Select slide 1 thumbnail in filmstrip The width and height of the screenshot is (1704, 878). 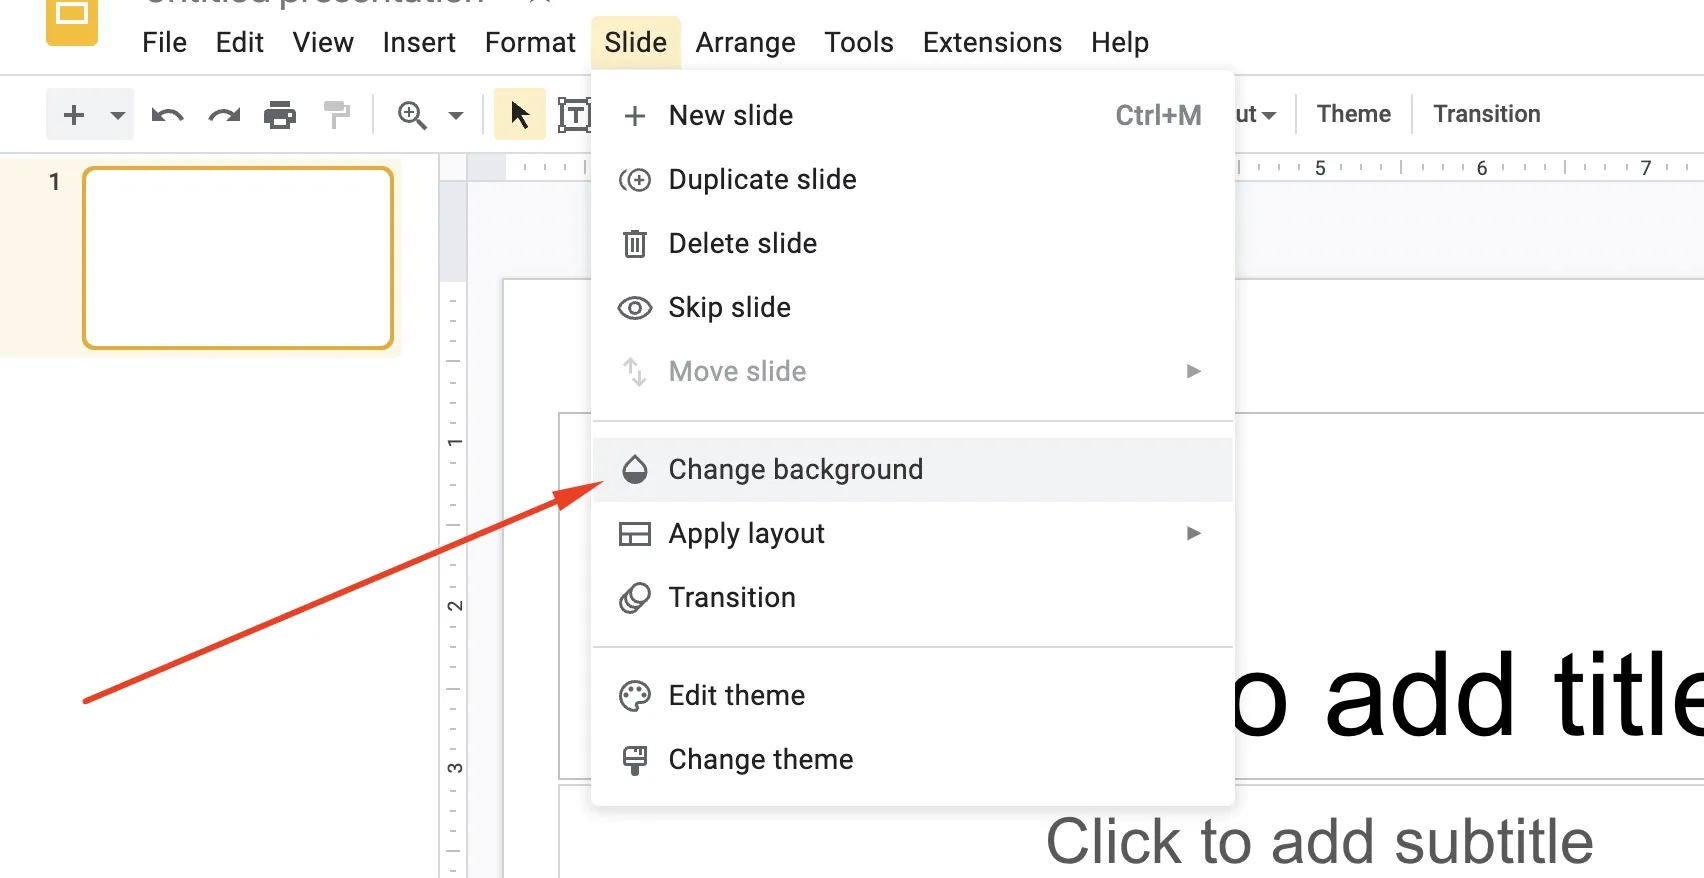(x=238, y=258)
